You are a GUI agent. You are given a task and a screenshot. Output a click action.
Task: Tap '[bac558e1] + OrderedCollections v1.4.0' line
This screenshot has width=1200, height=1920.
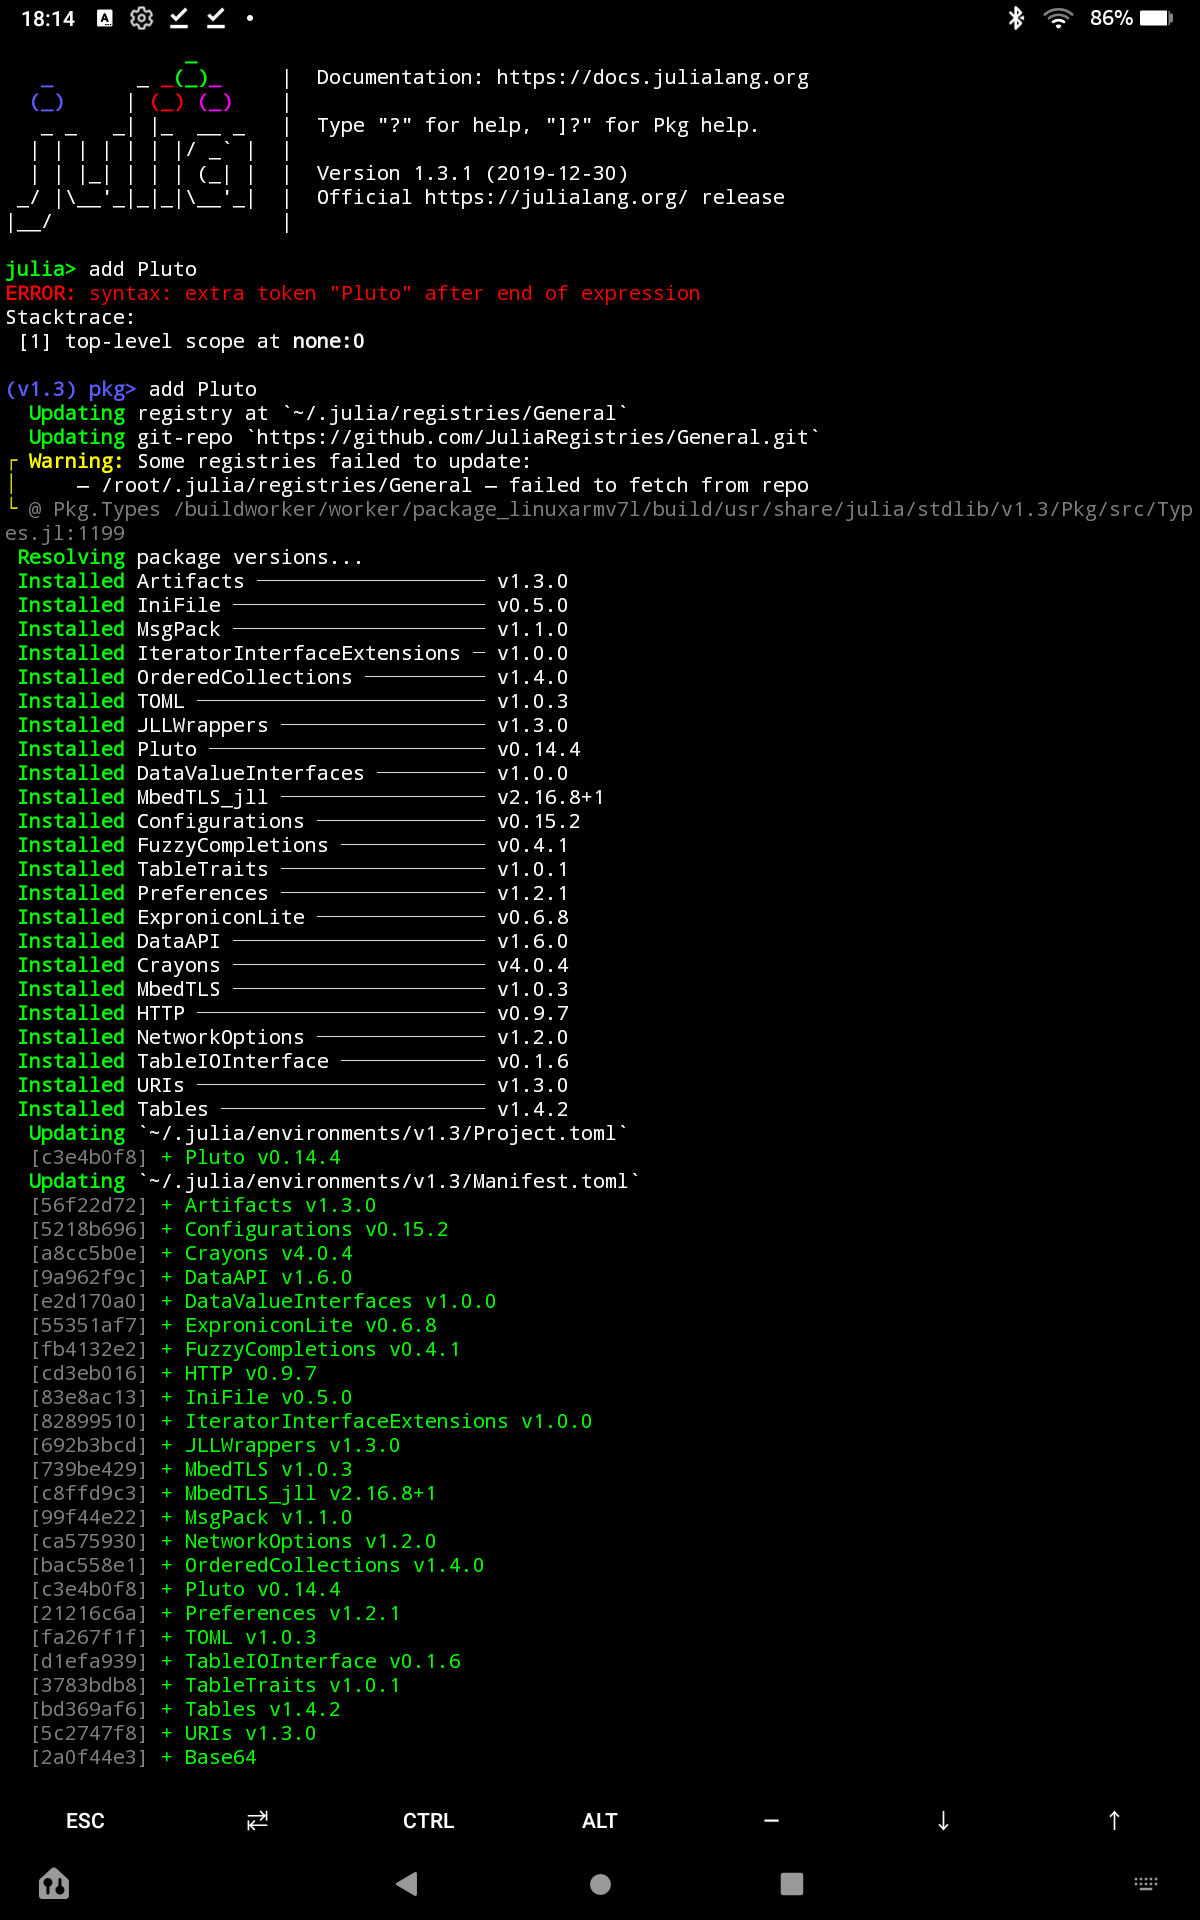click(x=258, y=1565)
